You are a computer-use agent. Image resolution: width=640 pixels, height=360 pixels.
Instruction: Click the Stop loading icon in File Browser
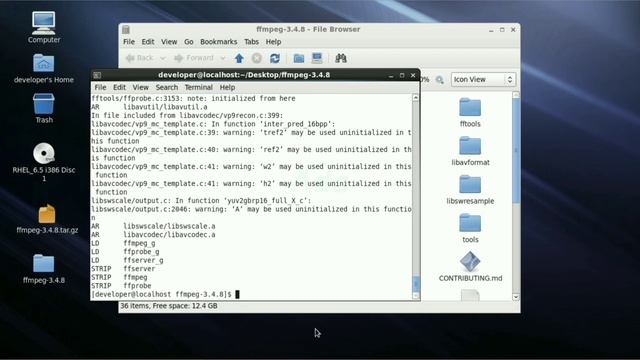[x=257, y=58]
